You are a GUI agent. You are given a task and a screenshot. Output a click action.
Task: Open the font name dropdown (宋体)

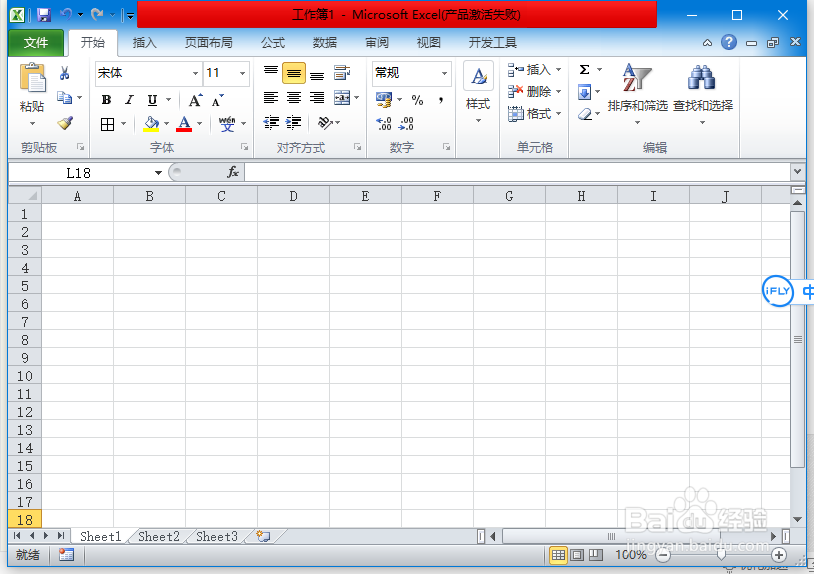pos(195,73)
